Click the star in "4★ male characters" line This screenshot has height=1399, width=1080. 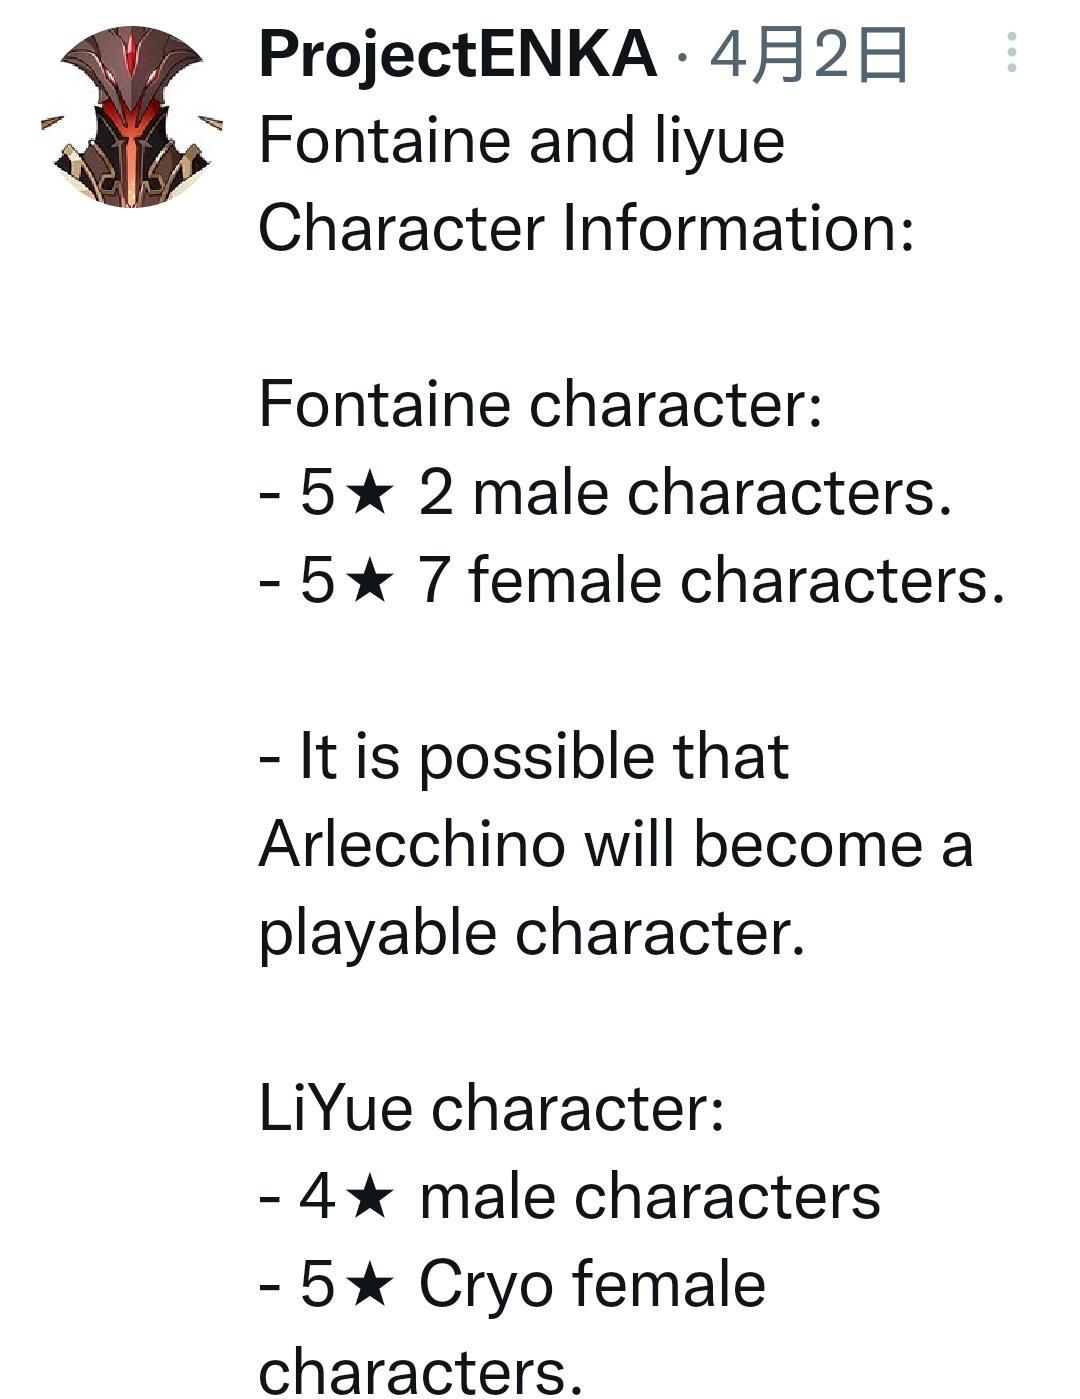click(370, 1198)
